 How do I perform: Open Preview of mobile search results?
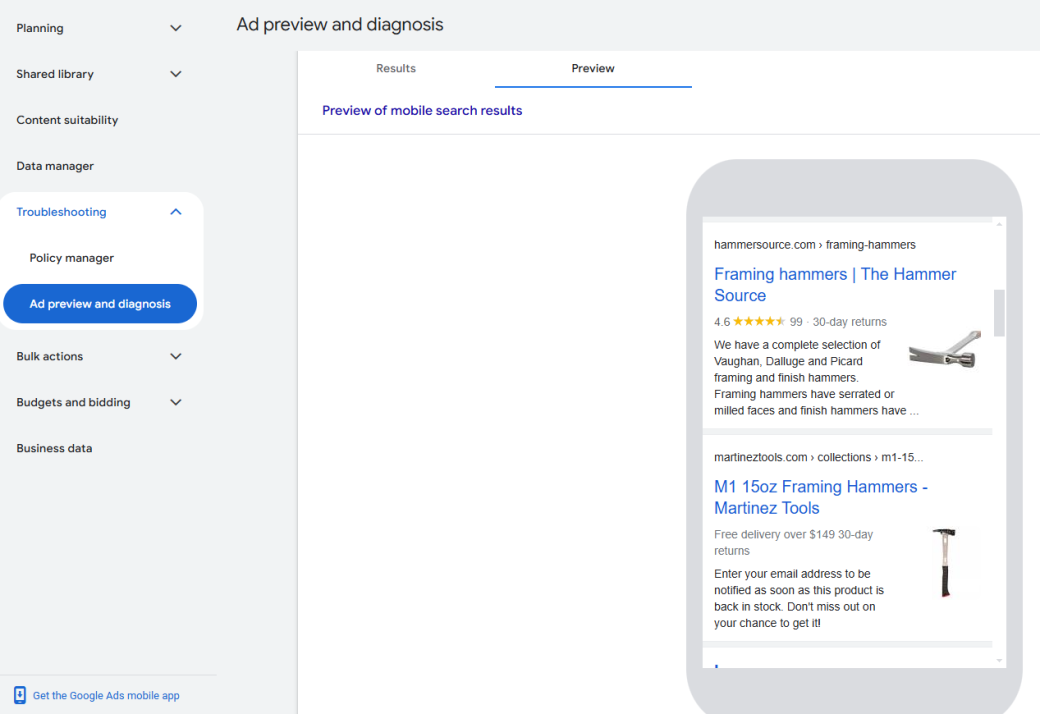421,110
